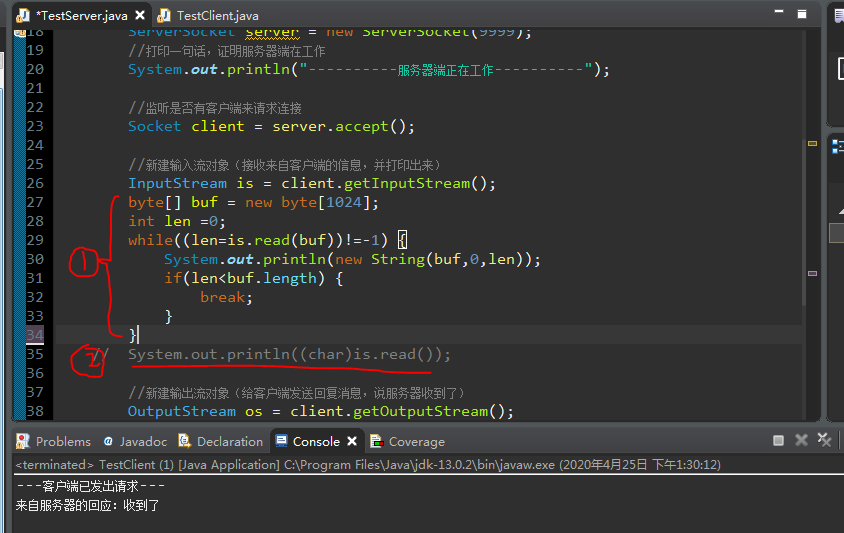Switch to the TestServer.java editor tab

[81, 16]
